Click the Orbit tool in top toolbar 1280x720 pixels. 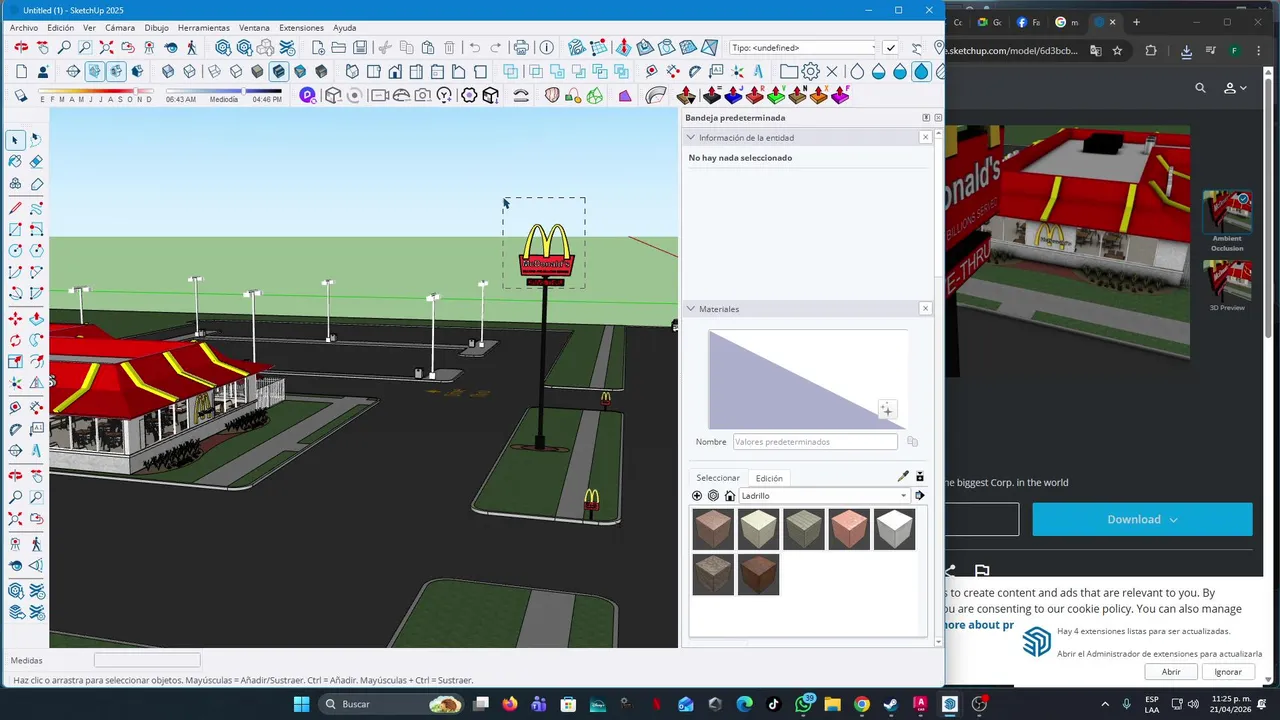coord(21,47)
